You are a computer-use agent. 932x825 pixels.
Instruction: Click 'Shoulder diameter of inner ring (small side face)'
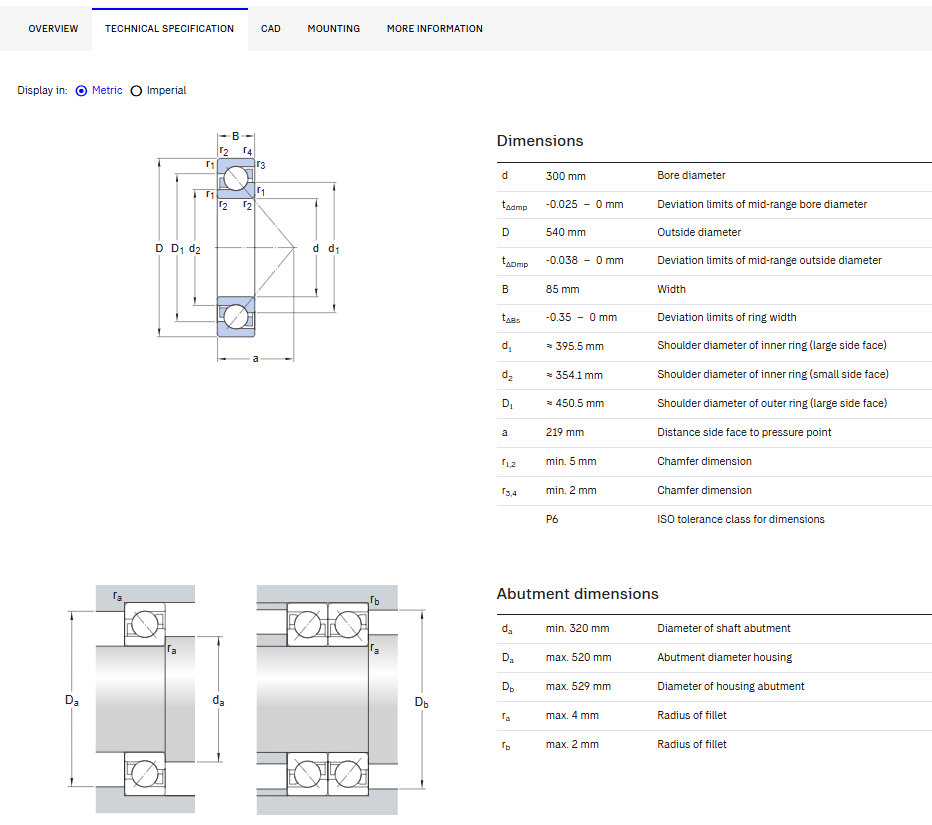(x=773, y=374)
